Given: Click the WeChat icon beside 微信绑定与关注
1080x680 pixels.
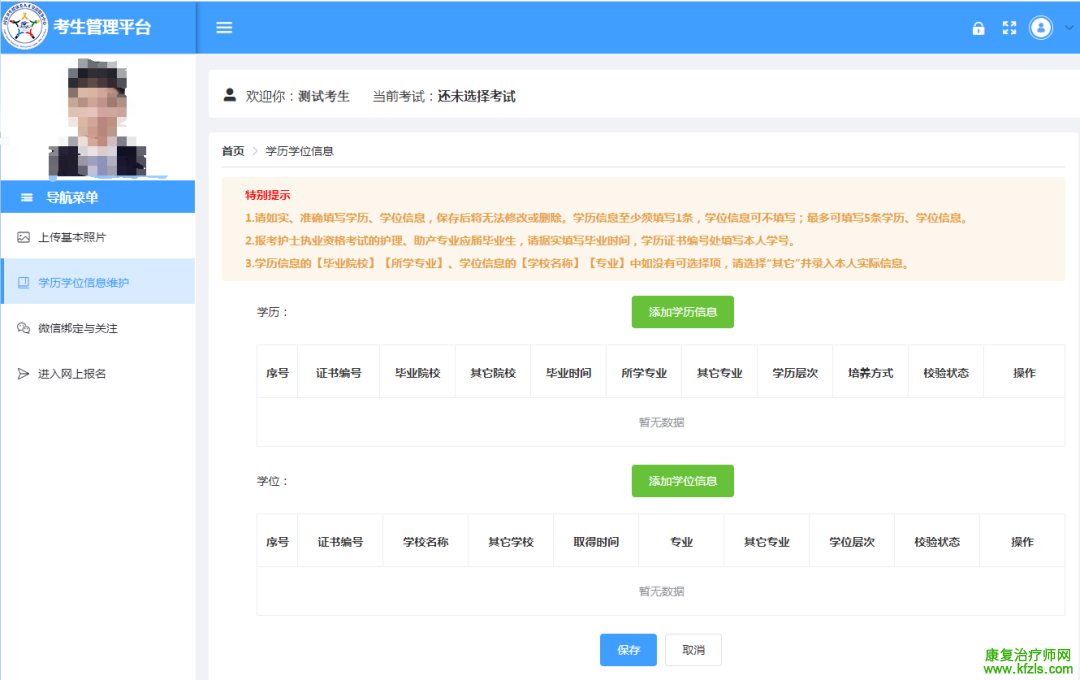Looking at the screenshot, I should click(24, 328).
